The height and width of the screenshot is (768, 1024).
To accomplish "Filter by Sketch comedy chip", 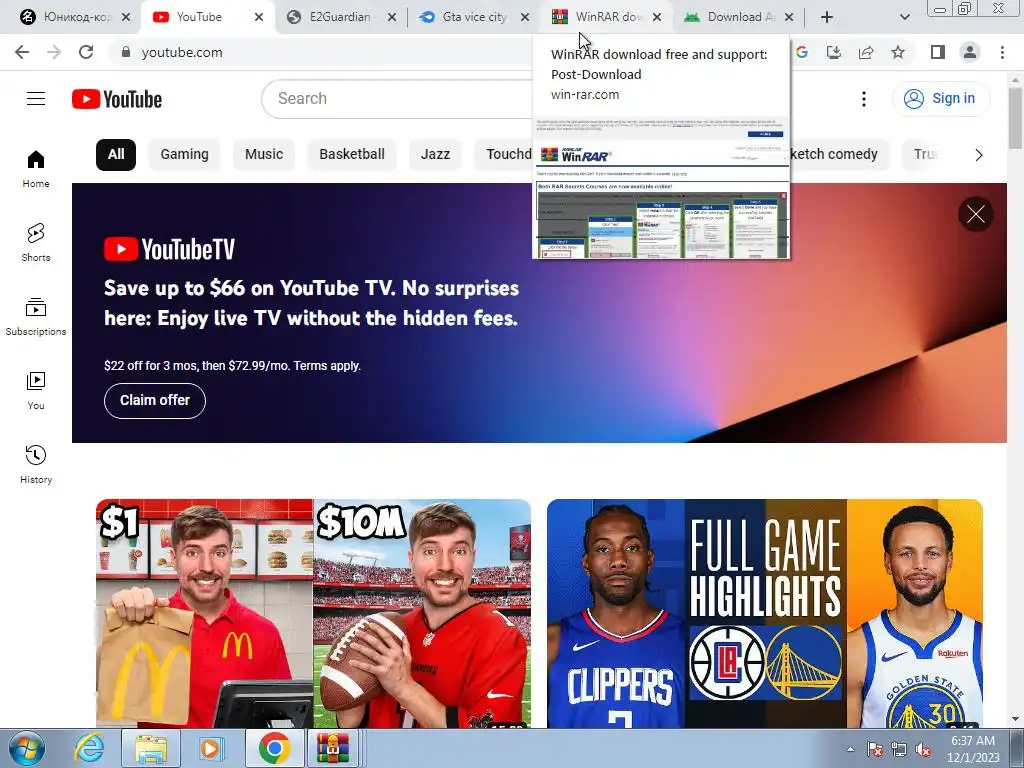I will click(839, 155).
